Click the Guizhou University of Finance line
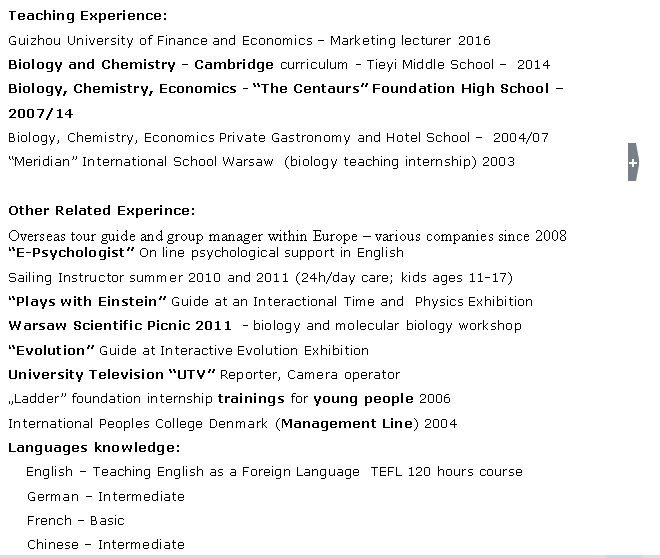Image resolution: width=660 pixels, height=558 pixels. pos(249,41)
